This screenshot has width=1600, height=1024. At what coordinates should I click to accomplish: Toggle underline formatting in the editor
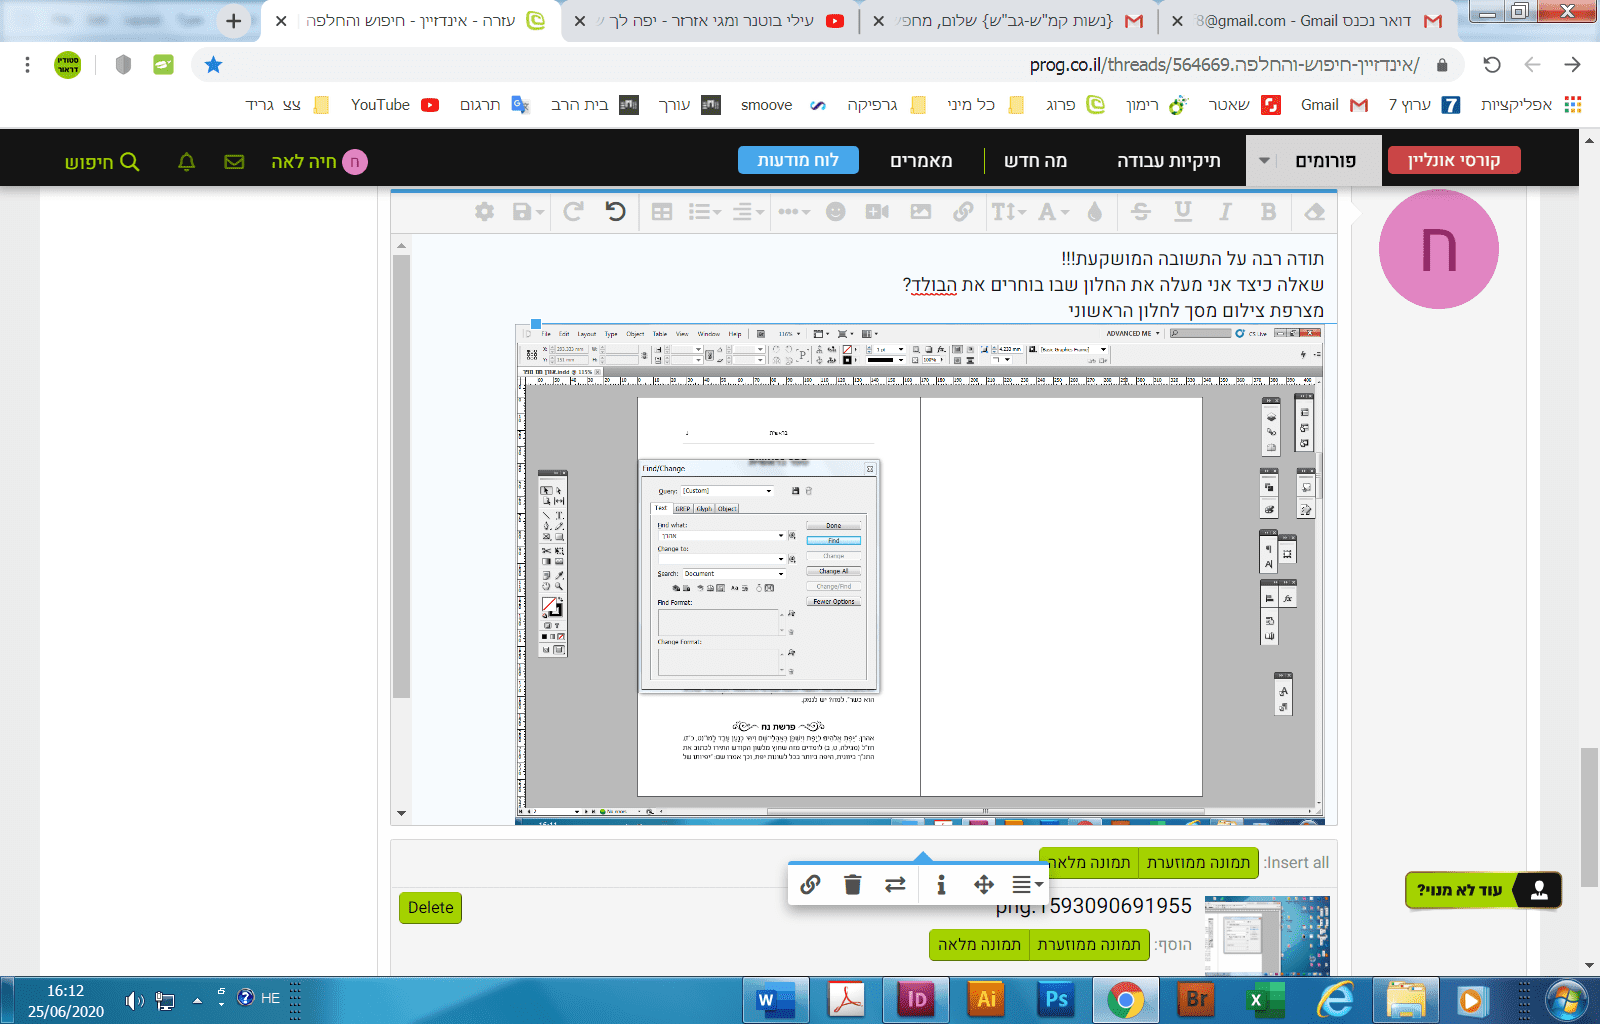1183,211
